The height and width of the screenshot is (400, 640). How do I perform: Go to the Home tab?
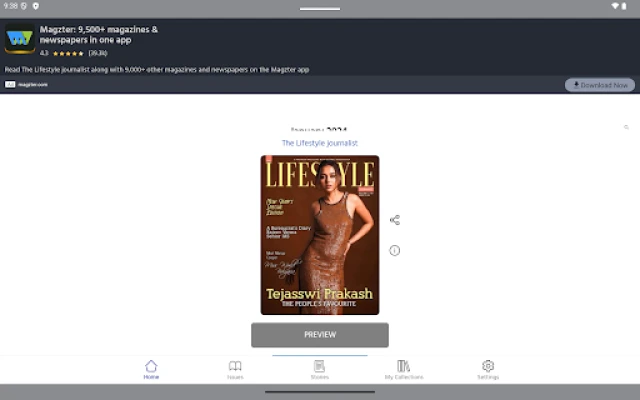coord(151,369)
